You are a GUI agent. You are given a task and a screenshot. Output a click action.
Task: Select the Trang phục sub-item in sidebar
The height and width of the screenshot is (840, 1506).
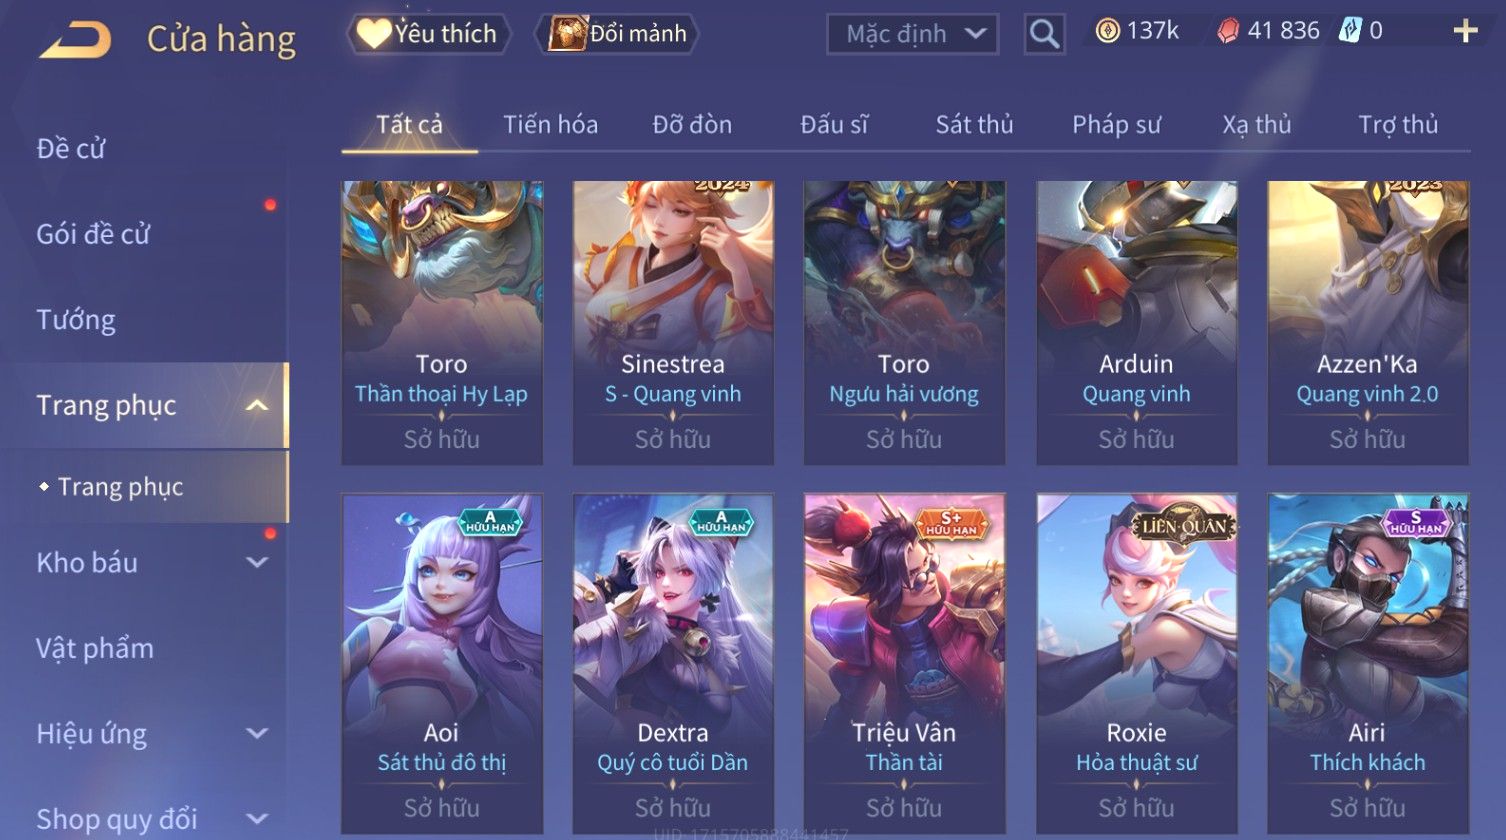pos(120,487)
